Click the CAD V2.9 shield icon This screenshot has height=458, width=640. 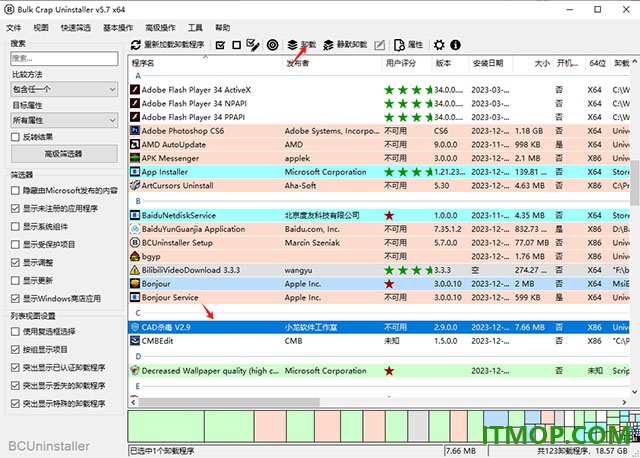pyautogui.click(x=135, y=327)
